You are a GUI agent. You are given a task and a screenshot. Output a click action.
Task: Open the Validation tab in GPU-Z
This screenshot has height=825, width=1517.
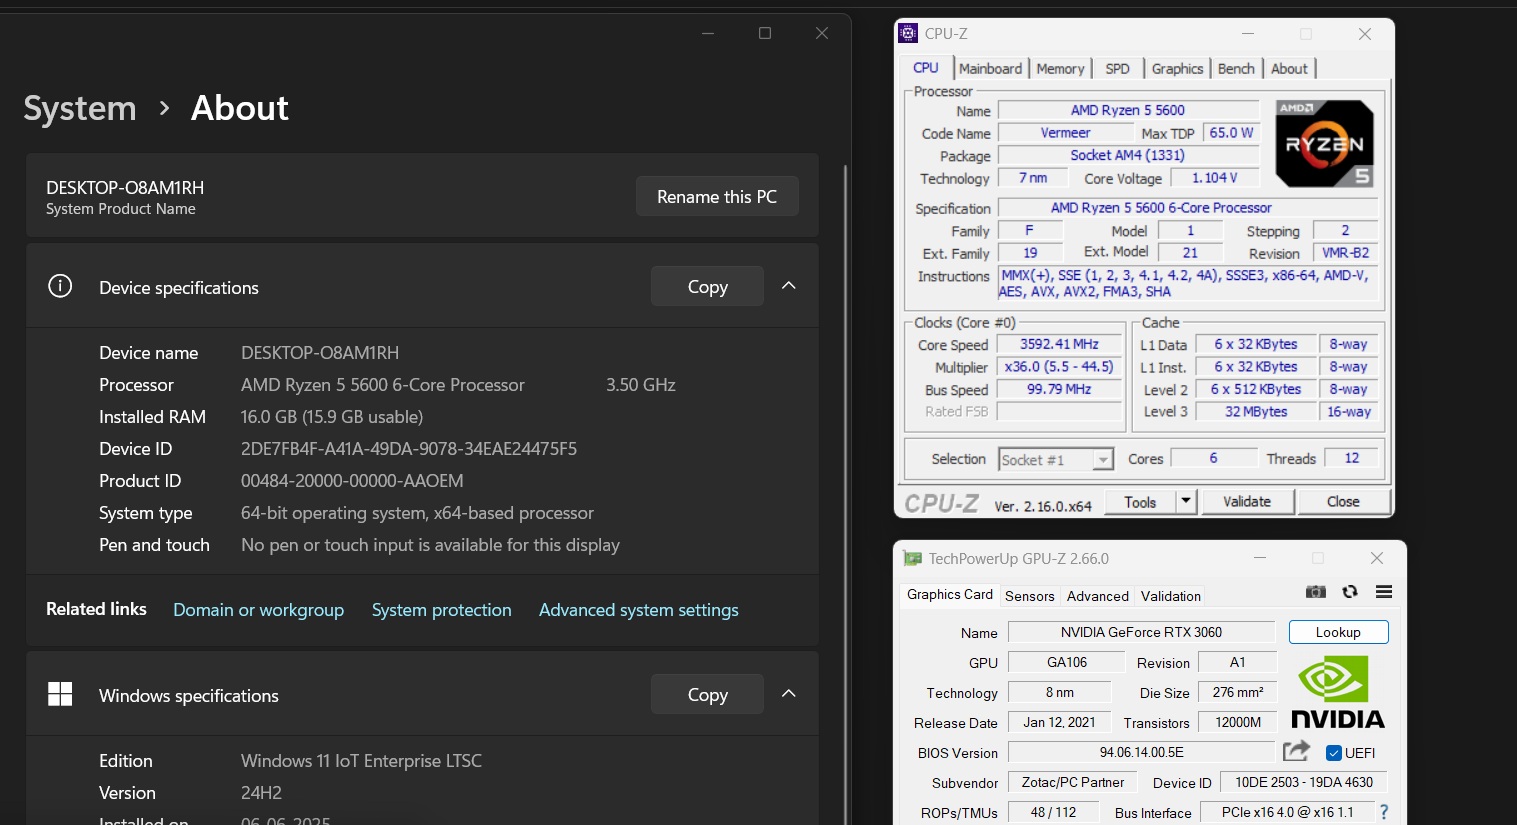click(1171, 596)
